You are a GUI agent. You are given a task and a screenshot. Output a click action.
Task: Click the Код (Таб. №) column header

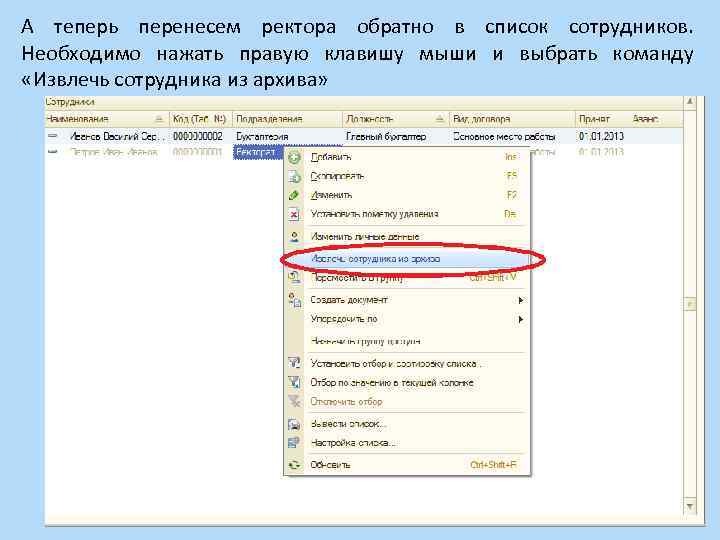pyautogui.click(x=201, y=119)
